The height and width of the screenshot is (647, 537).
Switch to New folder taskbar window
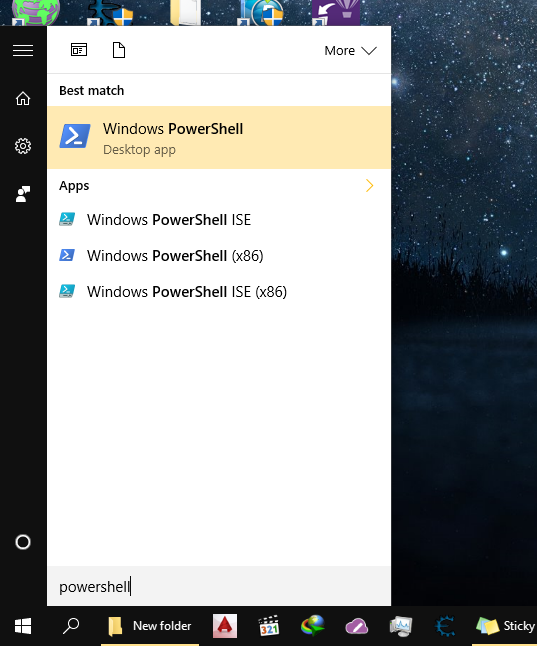[x=150, y=626]
